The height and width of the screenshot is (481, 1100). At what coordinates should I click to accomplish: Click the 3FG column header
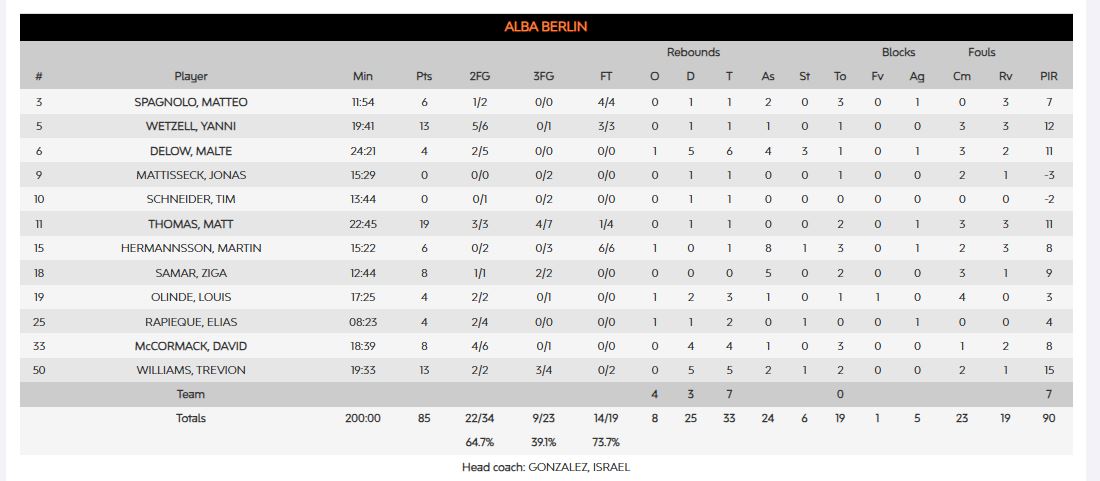pos(542,76)
